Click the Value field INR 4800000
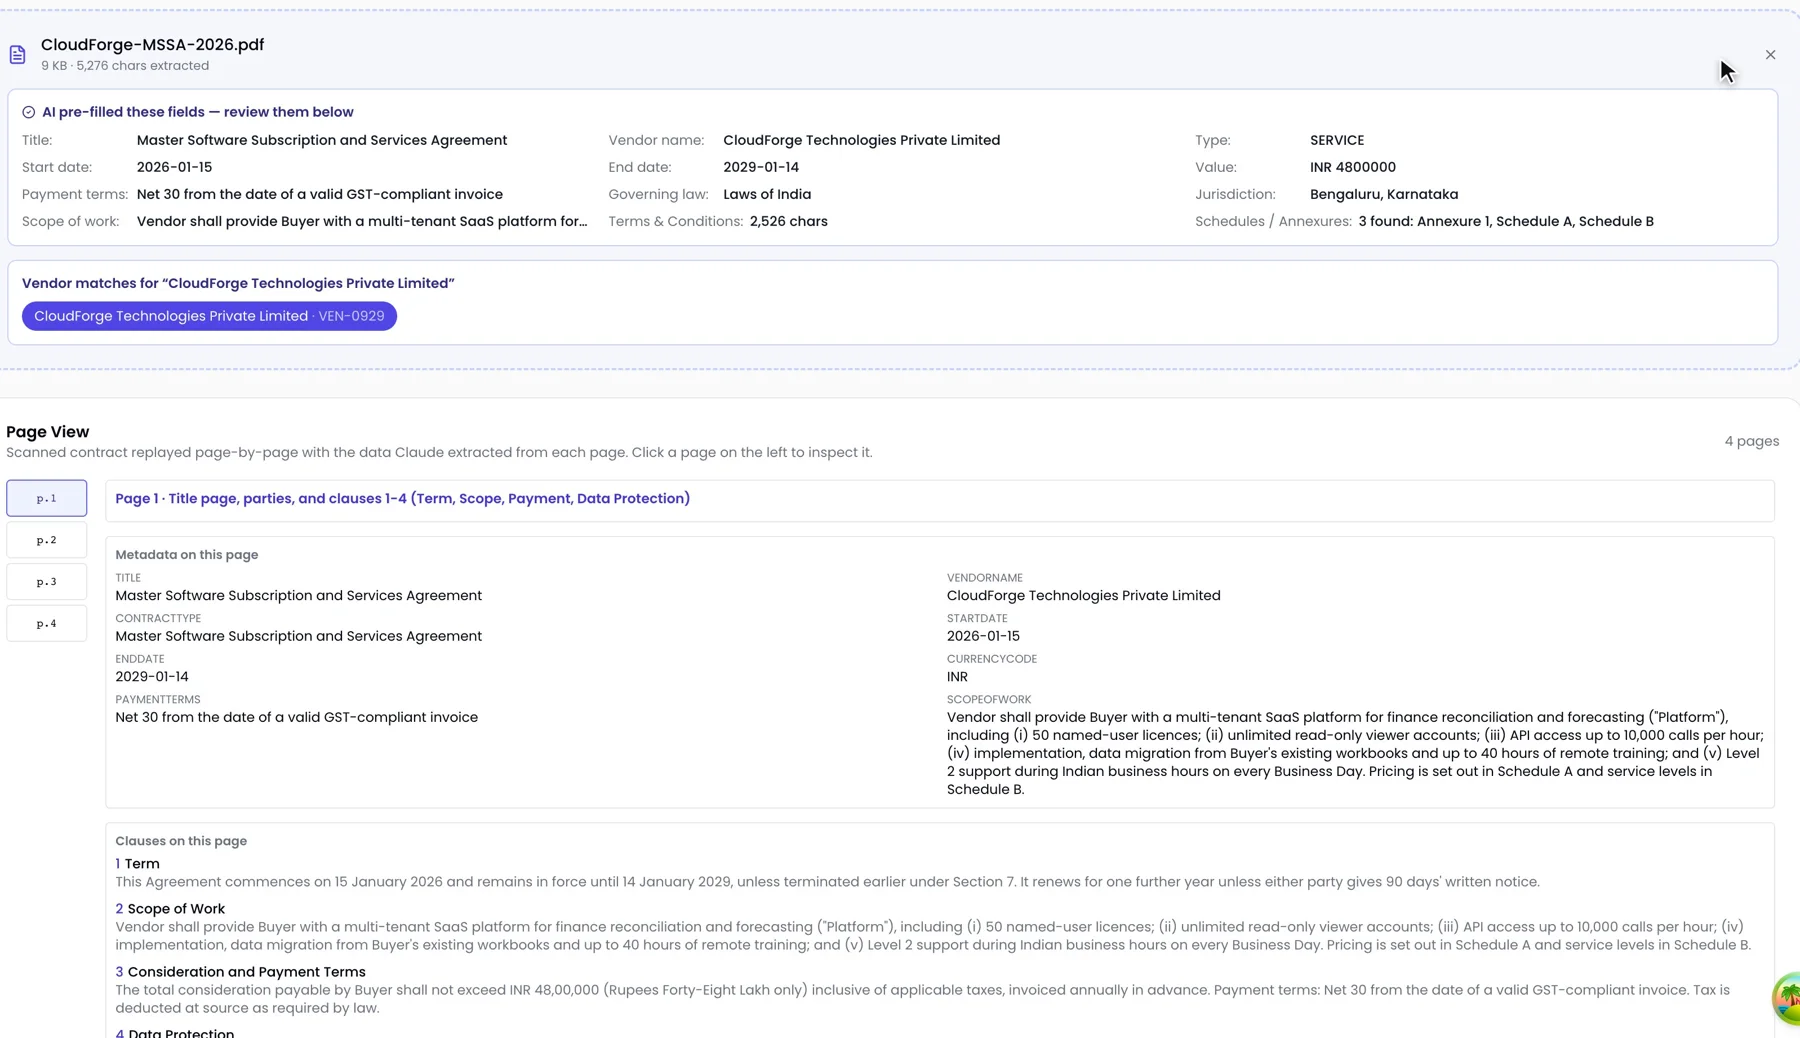This screenshot has width=1800, height=1038. click(x=1353, y=167)
